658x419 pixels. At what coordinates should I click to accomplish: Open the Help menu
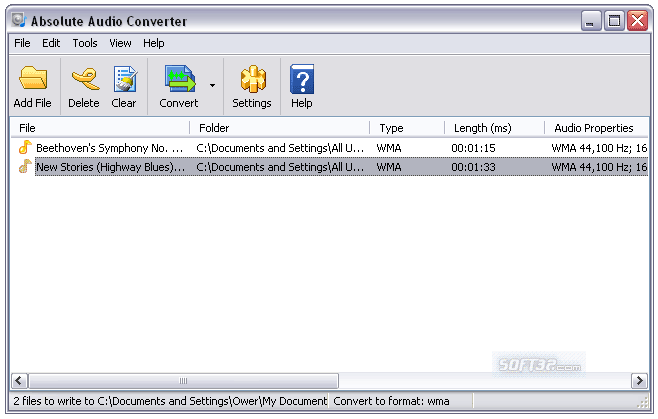coord(154,43)
